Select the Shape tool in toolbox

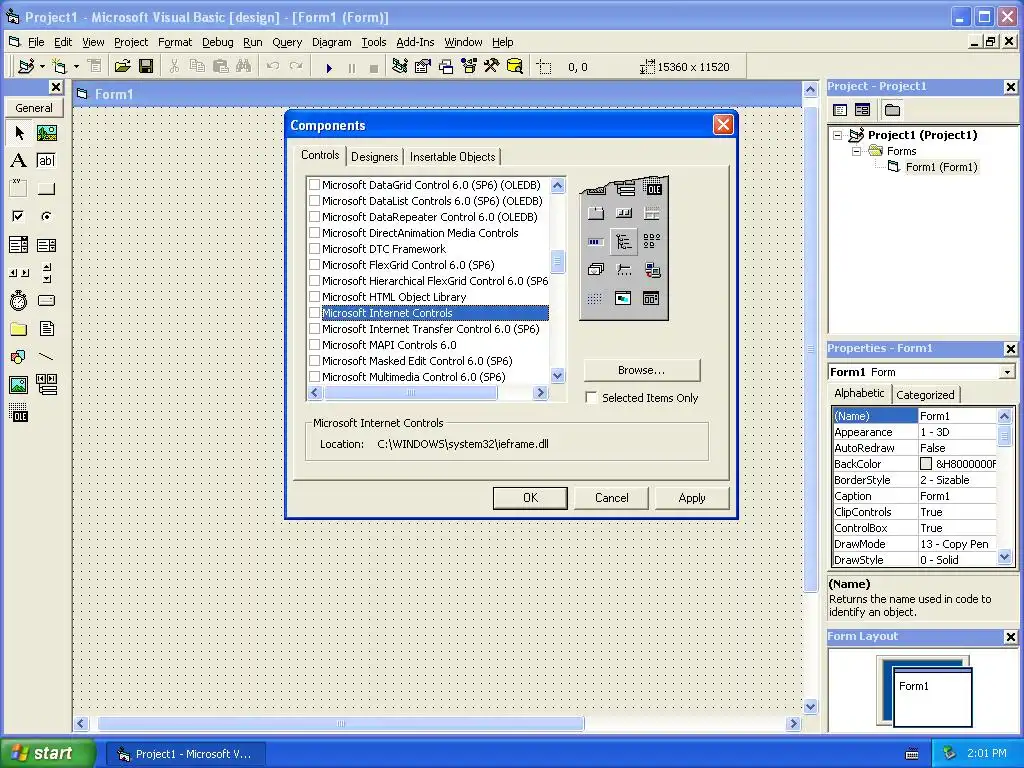click(x=19, y=357)
